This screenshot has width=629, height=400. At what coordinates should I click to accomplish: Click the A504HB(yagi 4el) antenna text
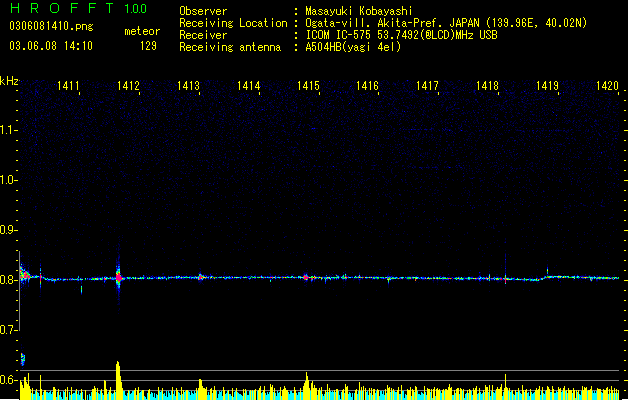tap(353, 47)
